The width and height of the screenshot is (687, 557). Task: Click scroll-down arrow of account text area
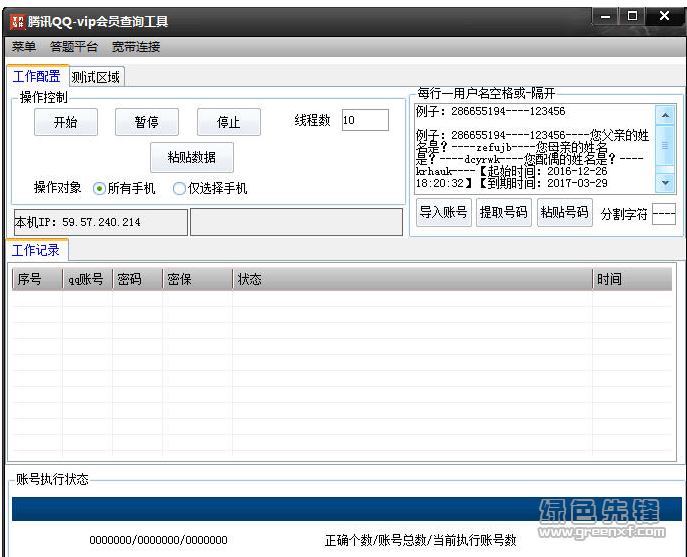(665, 183)
